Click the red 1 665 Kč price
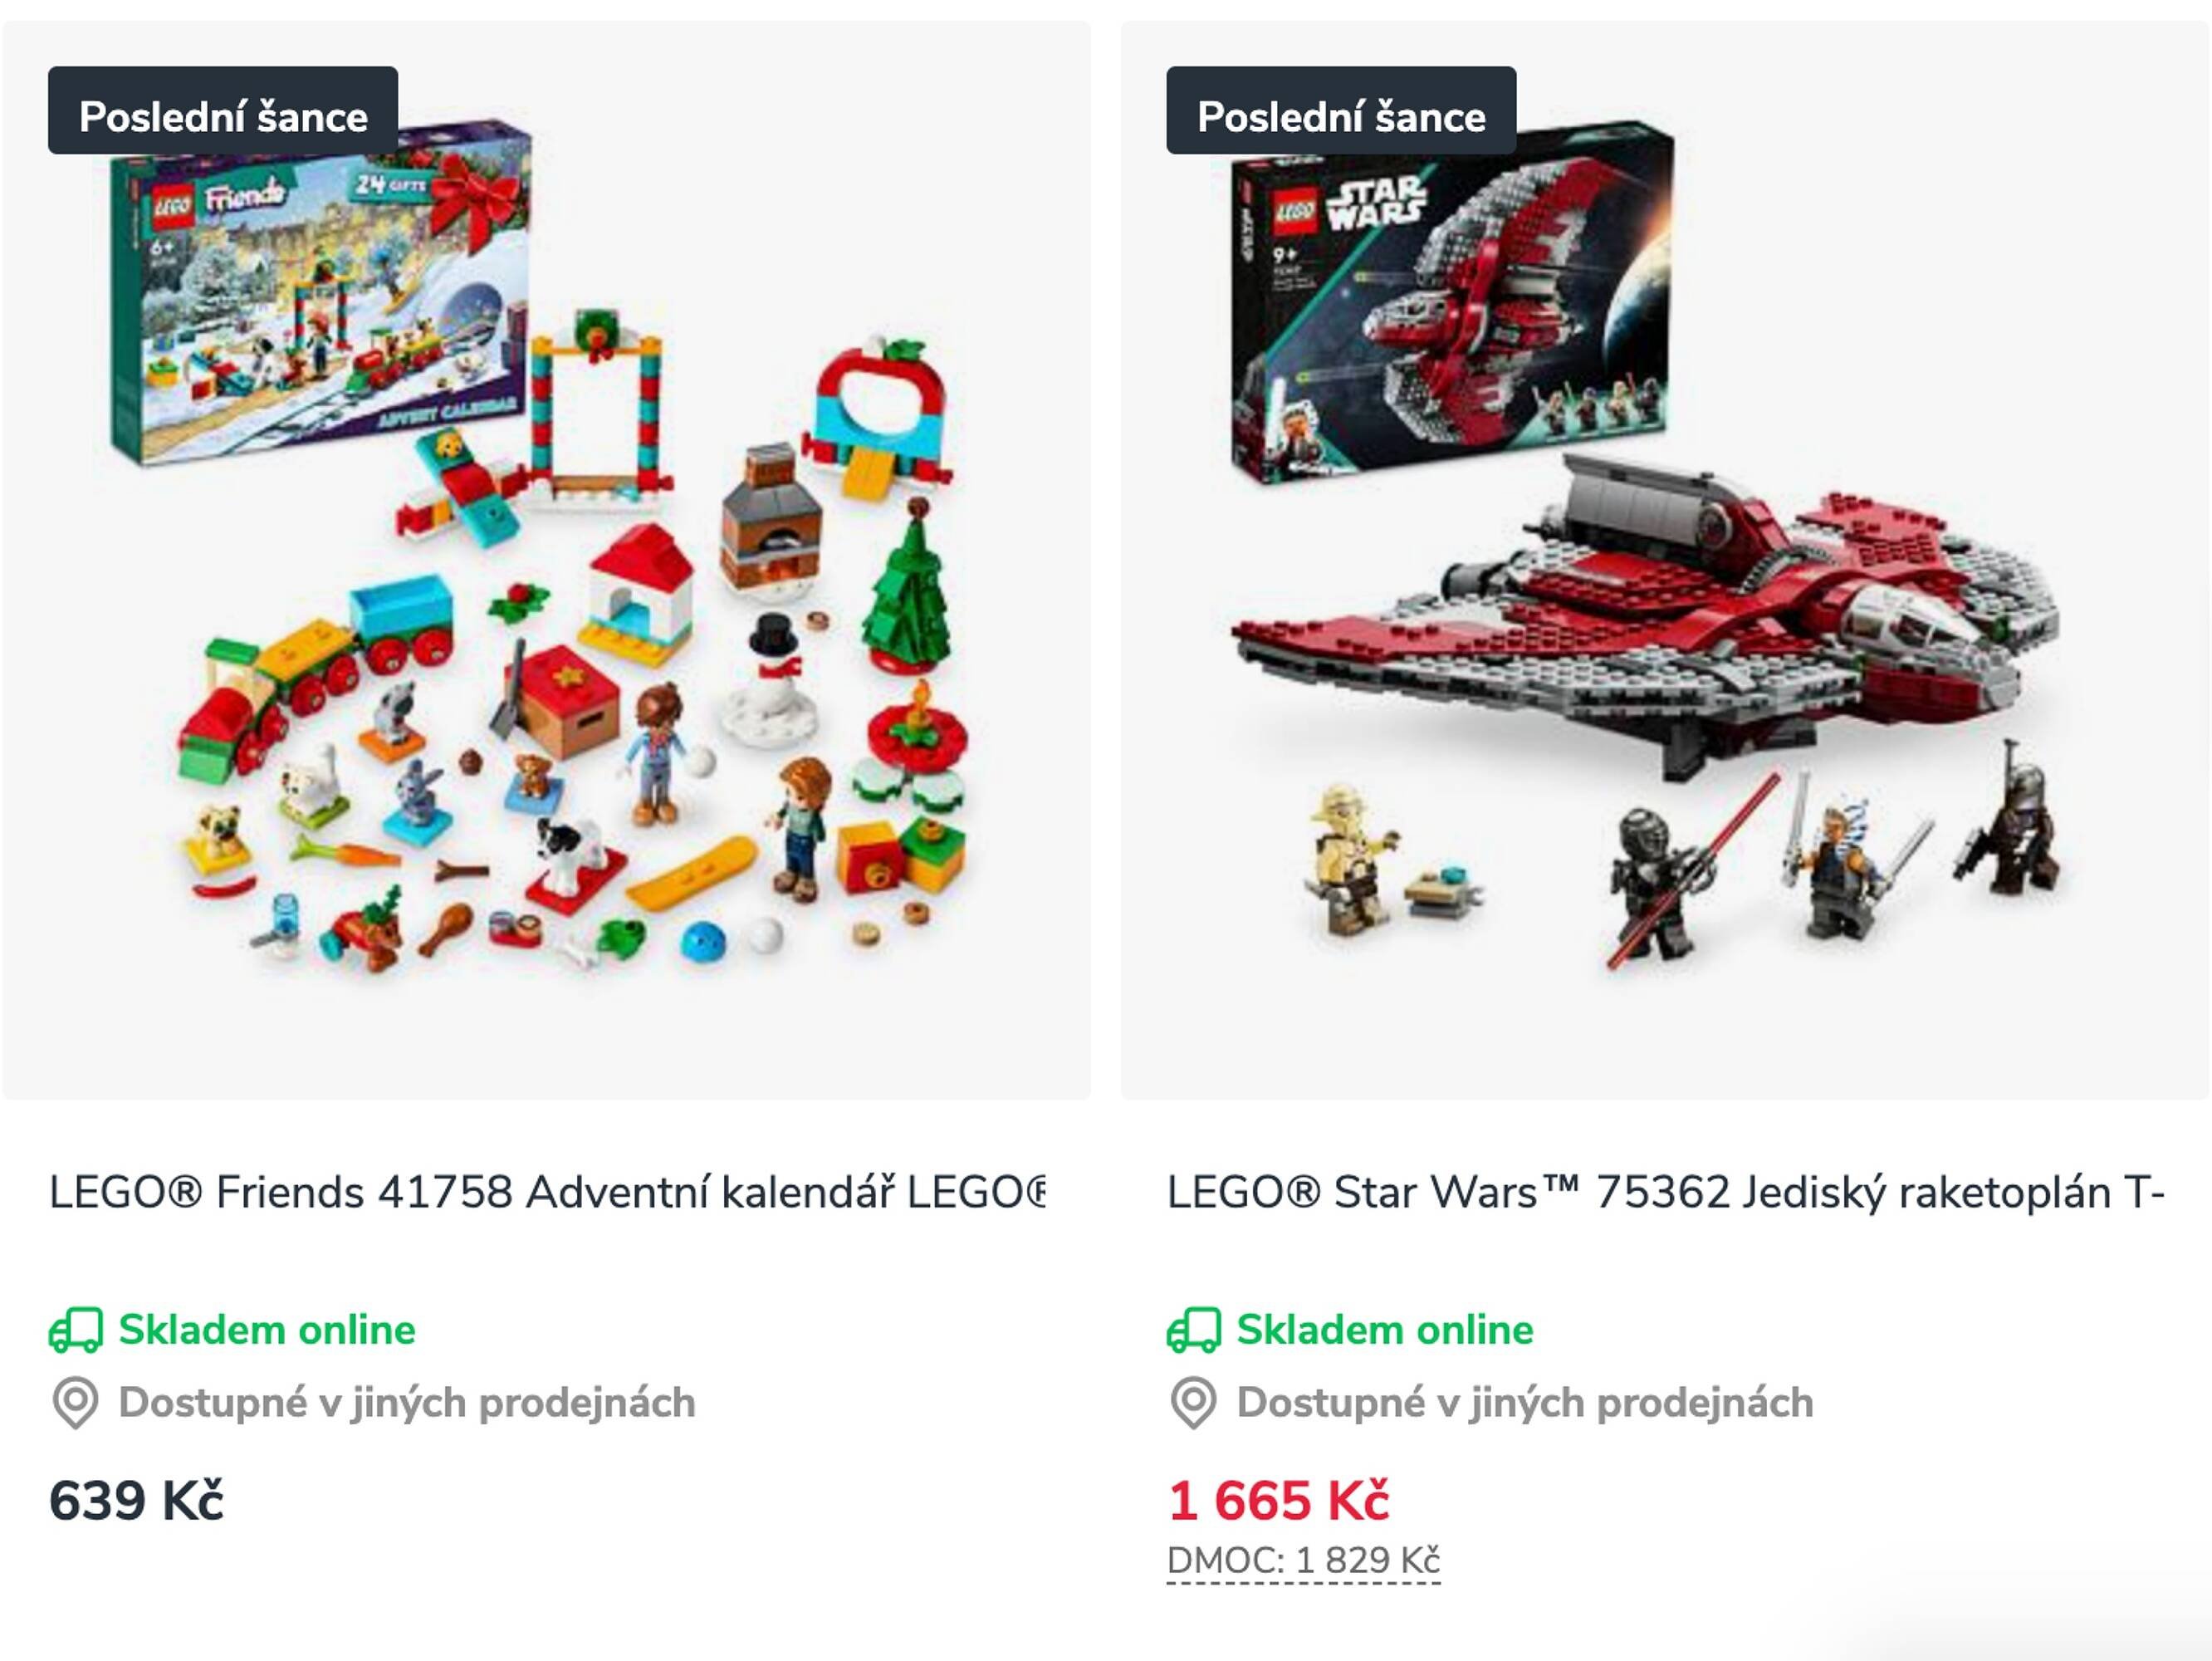The width and height of the screenshot is (2212, 1661). point(1278,1500)
